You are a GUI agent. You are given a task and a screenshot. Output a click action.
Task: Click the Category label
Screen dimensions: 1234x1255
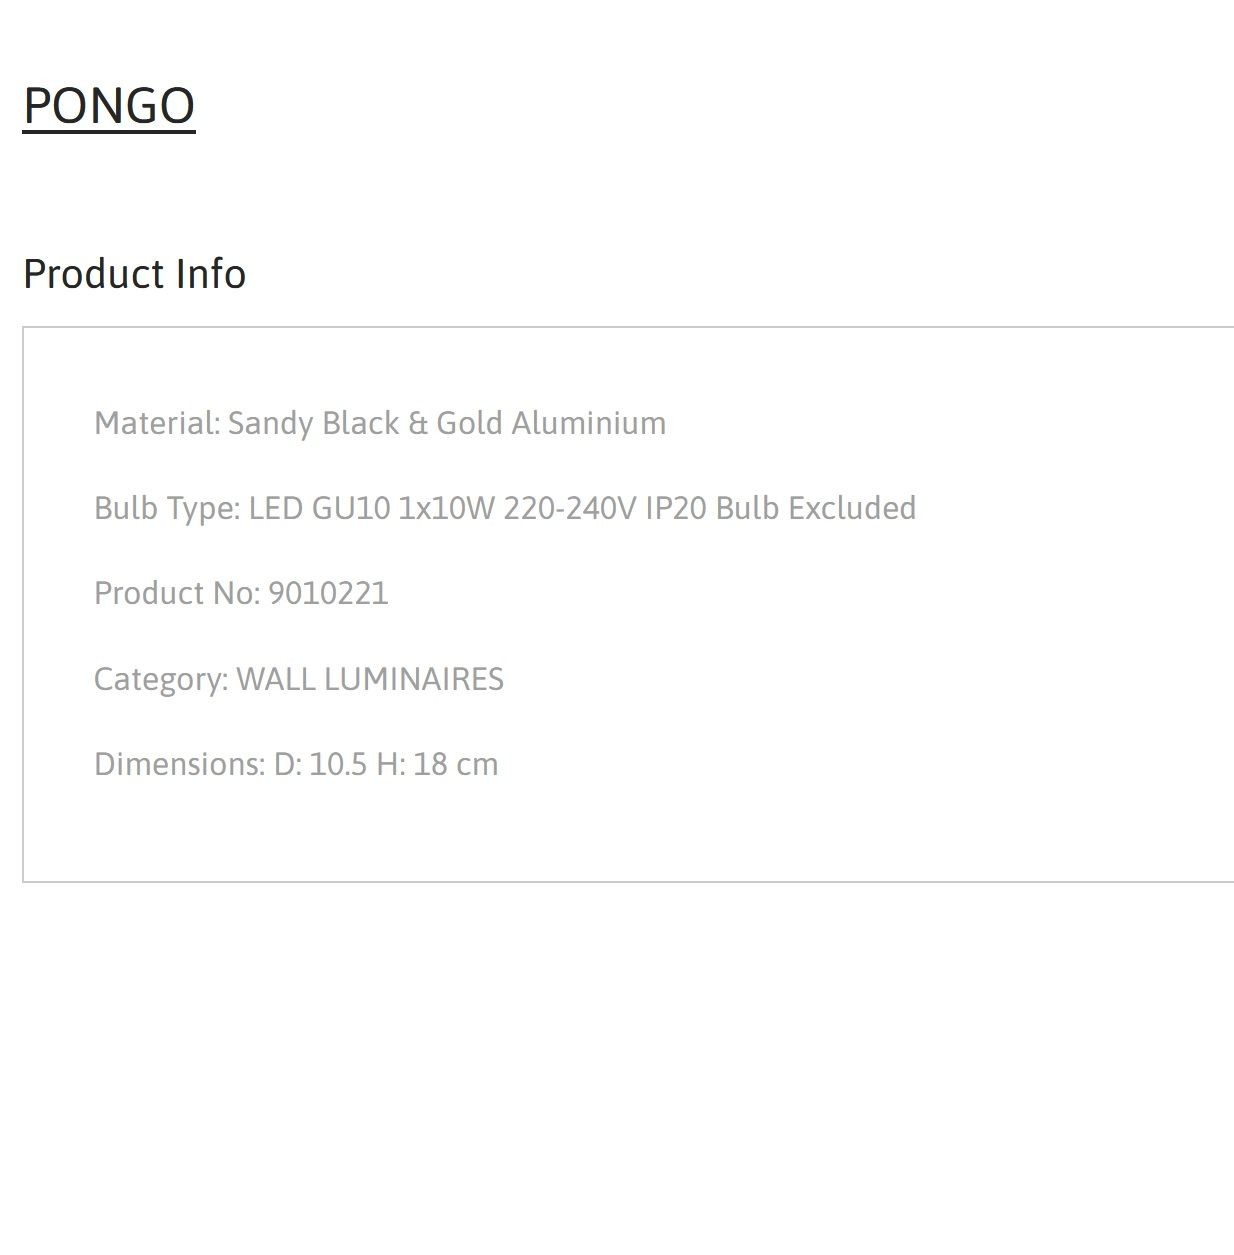click(x=161, y=679)
